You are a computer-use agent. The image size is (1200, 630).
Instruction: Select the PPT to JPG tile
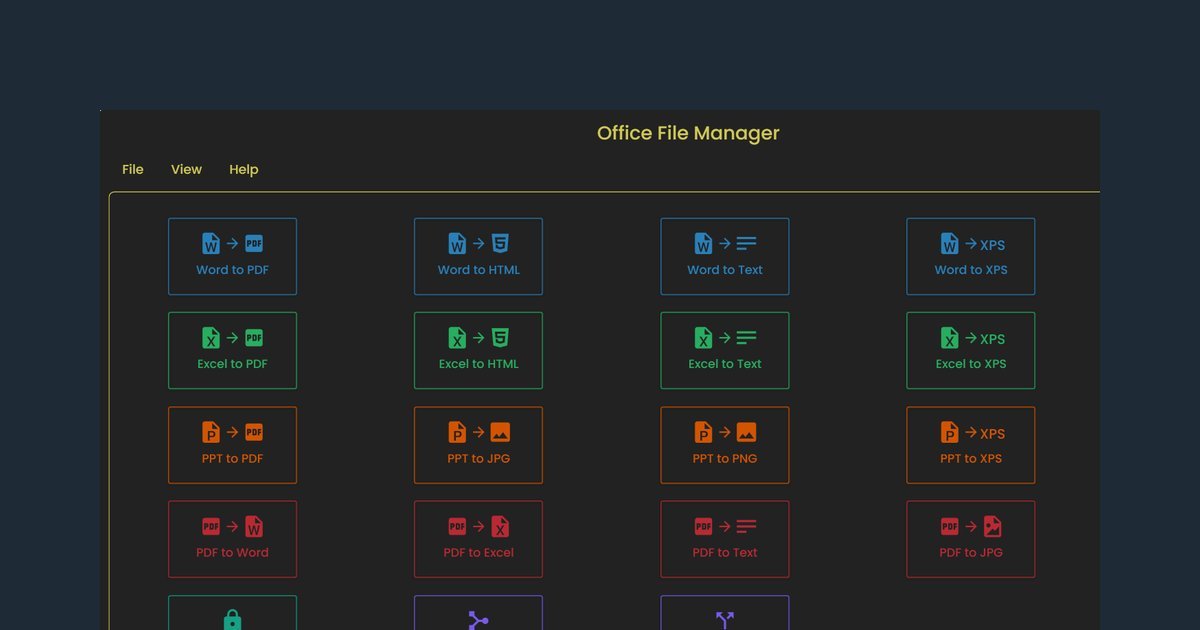478,445
